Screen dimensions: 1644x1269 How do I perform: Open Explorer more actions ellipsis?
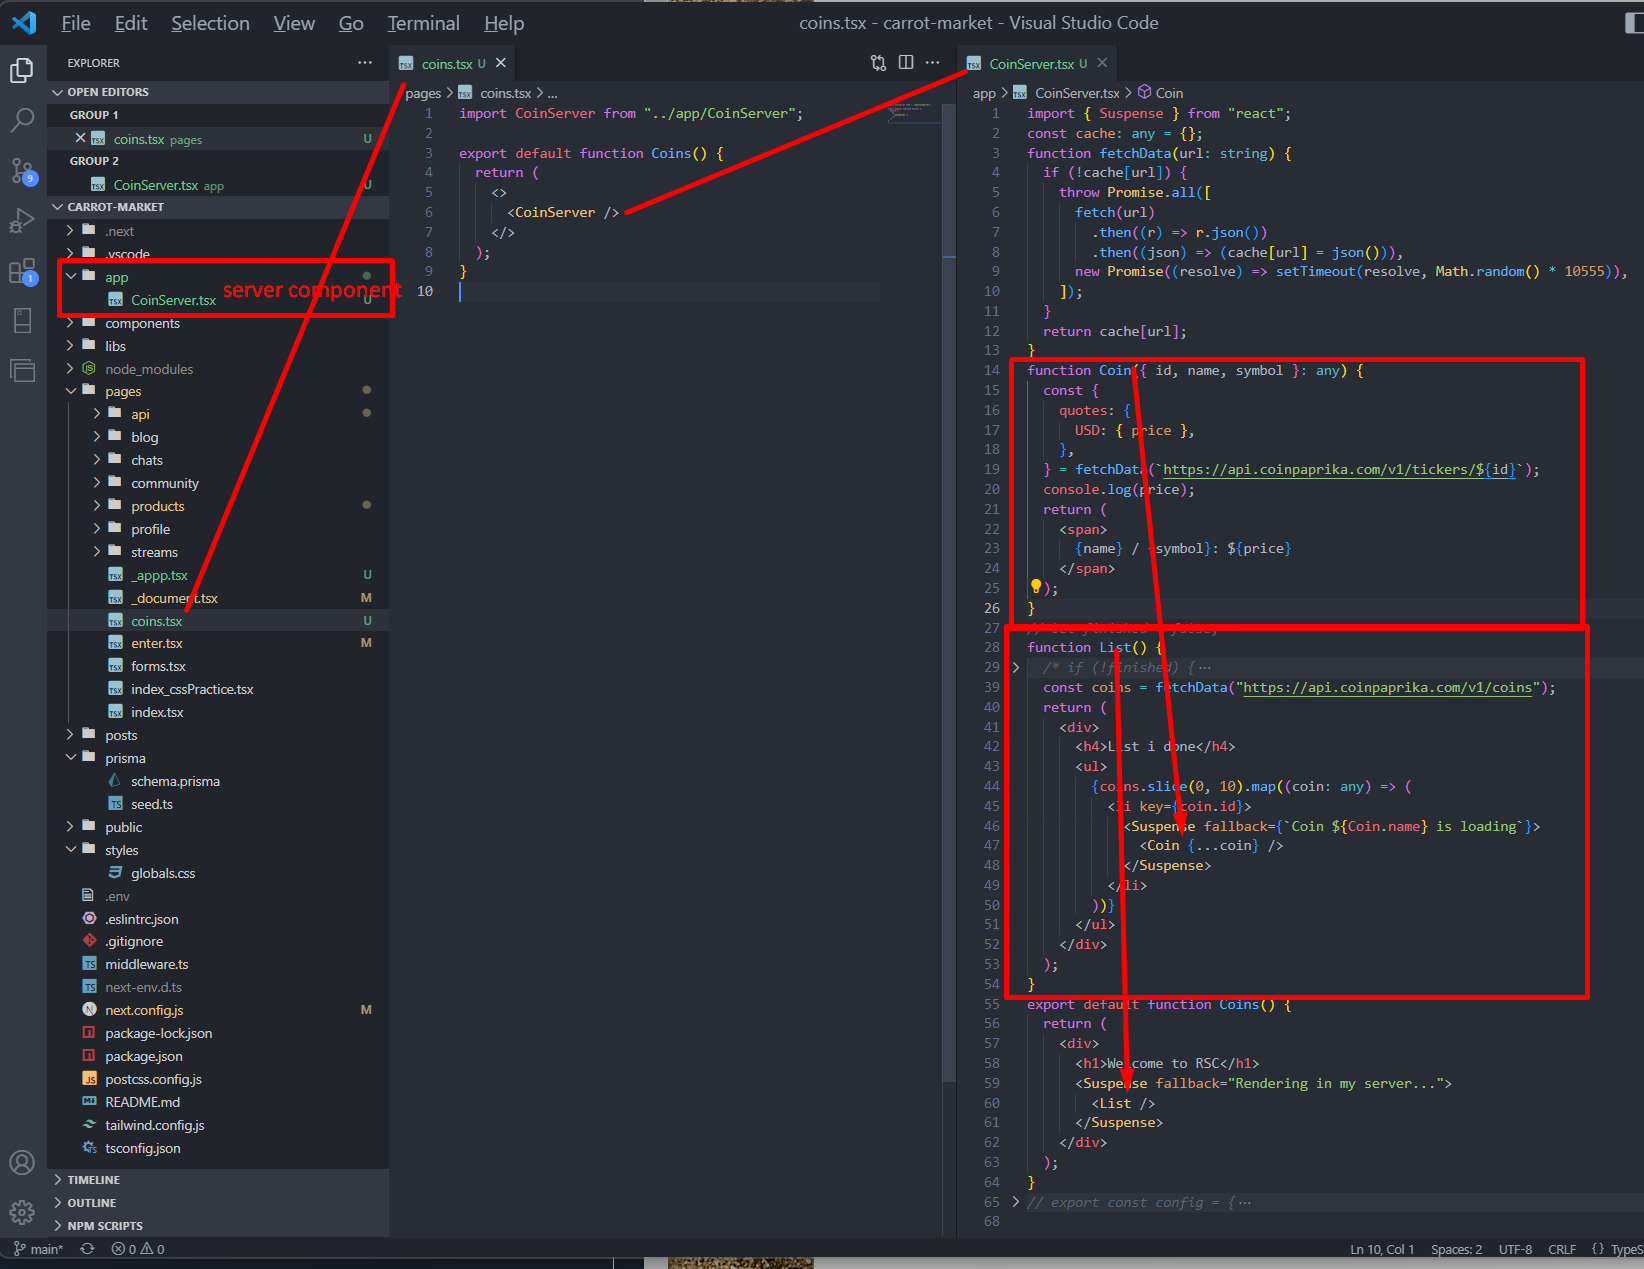pyautogui.click(x=365, y=63)
